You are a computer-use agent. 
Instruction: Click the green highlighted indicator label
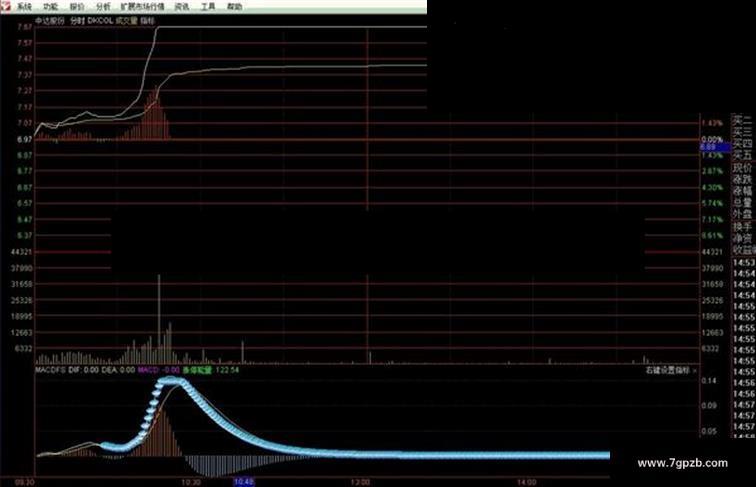[x=197, y=370]
